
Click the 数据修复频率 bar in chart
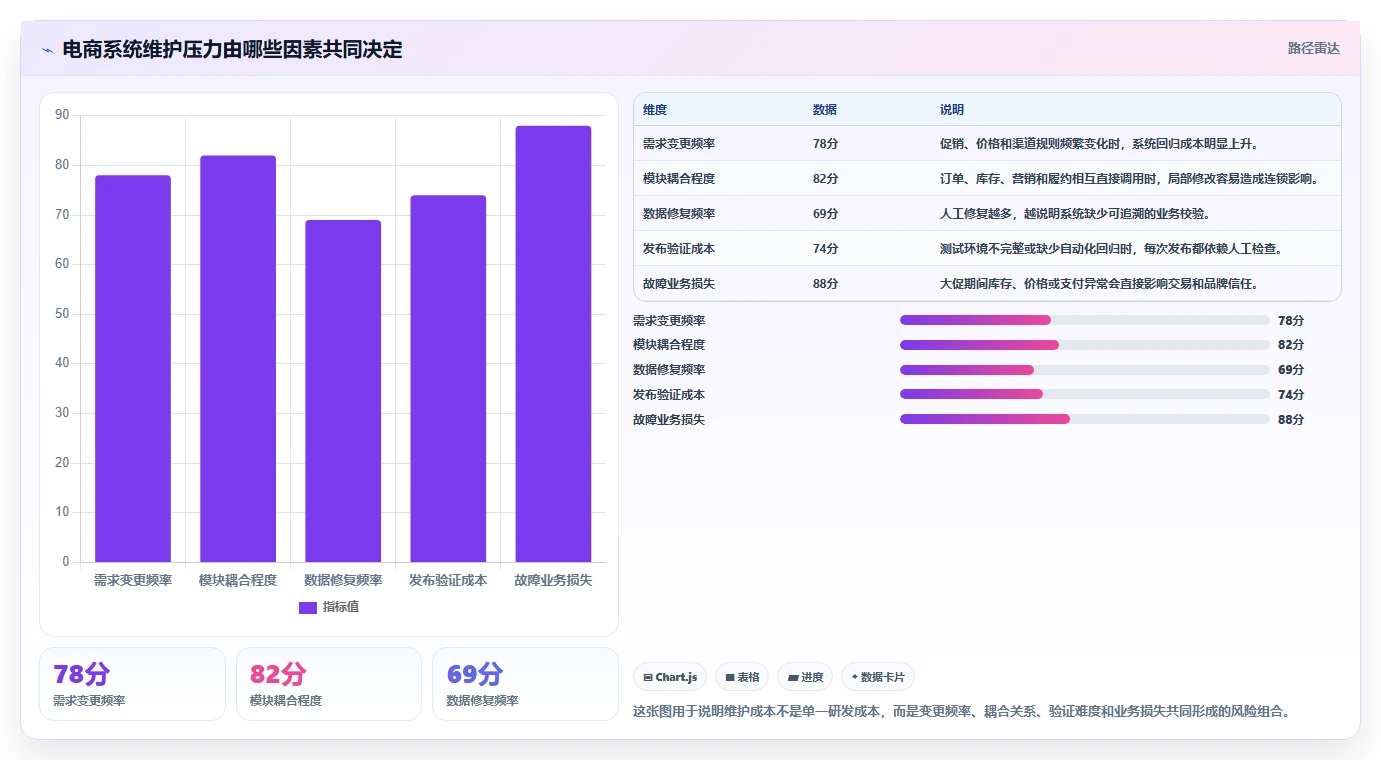point(343,391)
